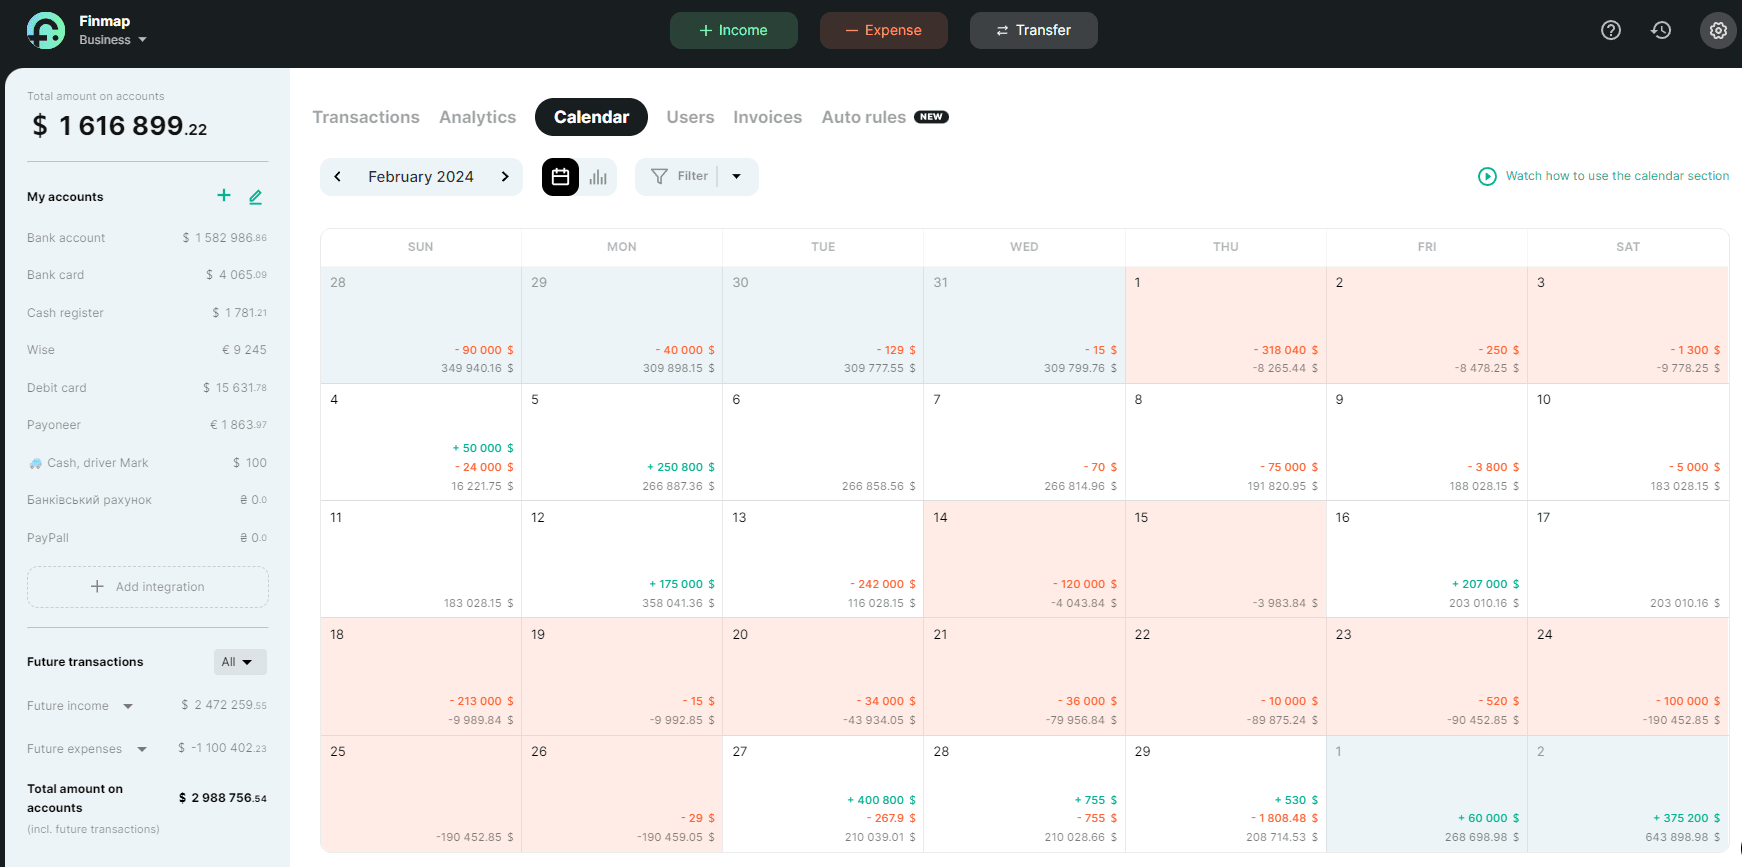The width and height of the screenshot is (1742, 867).
Task: Open February 29 calendar cell
Action: click(x=1226, y=794)
